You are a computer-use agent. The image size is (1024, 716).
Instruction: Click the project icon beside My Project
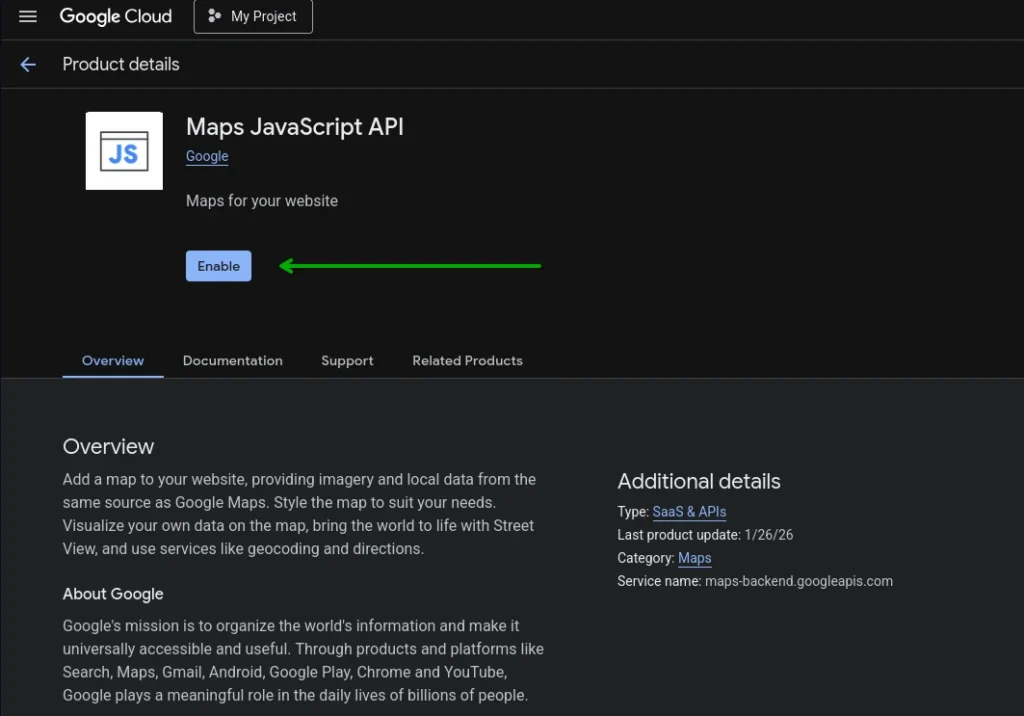(214, 17)
